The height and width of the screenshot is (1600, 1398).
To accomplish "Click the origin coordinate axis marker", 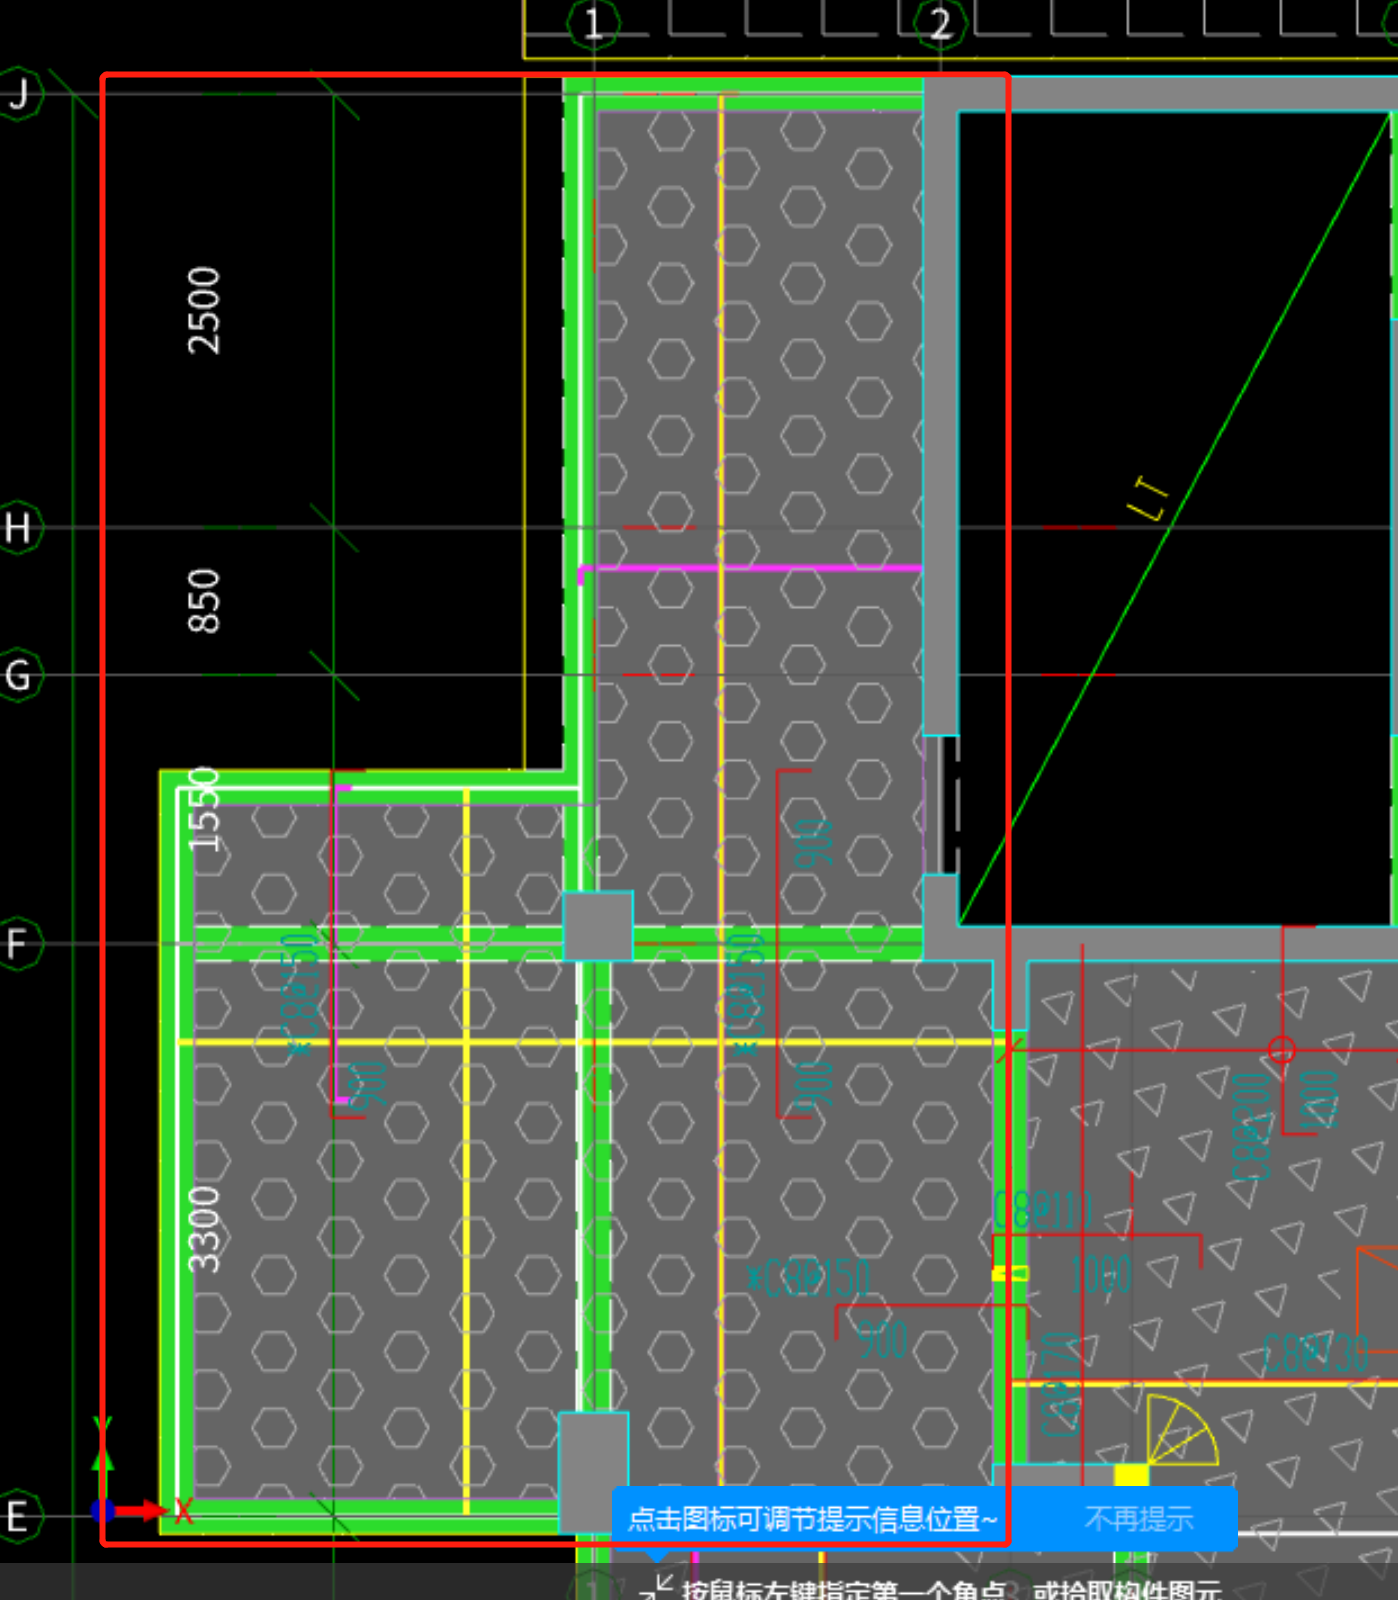I will [103, 1510].
